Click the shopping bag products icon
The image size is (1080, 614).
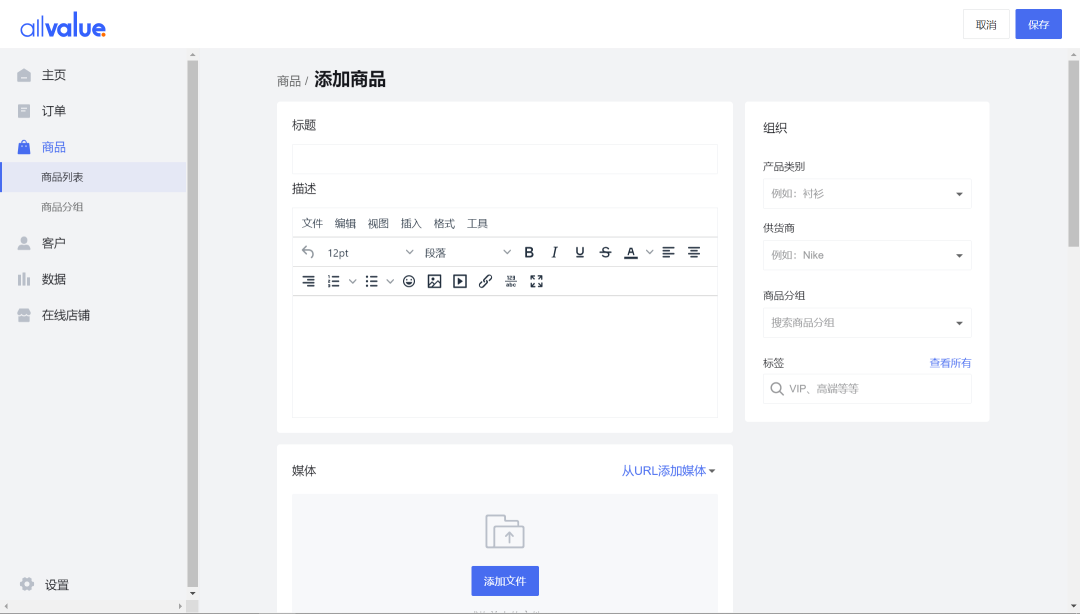pyautogui.click(x=24, y=147)
